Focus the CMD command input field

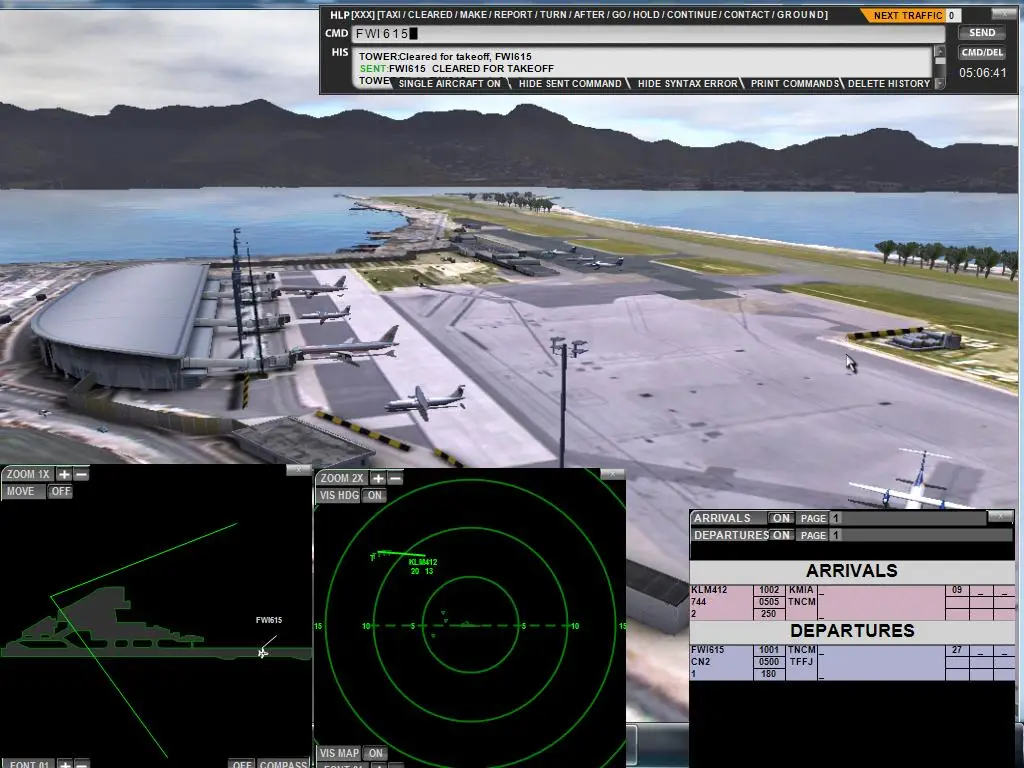[x=648, y=34]
